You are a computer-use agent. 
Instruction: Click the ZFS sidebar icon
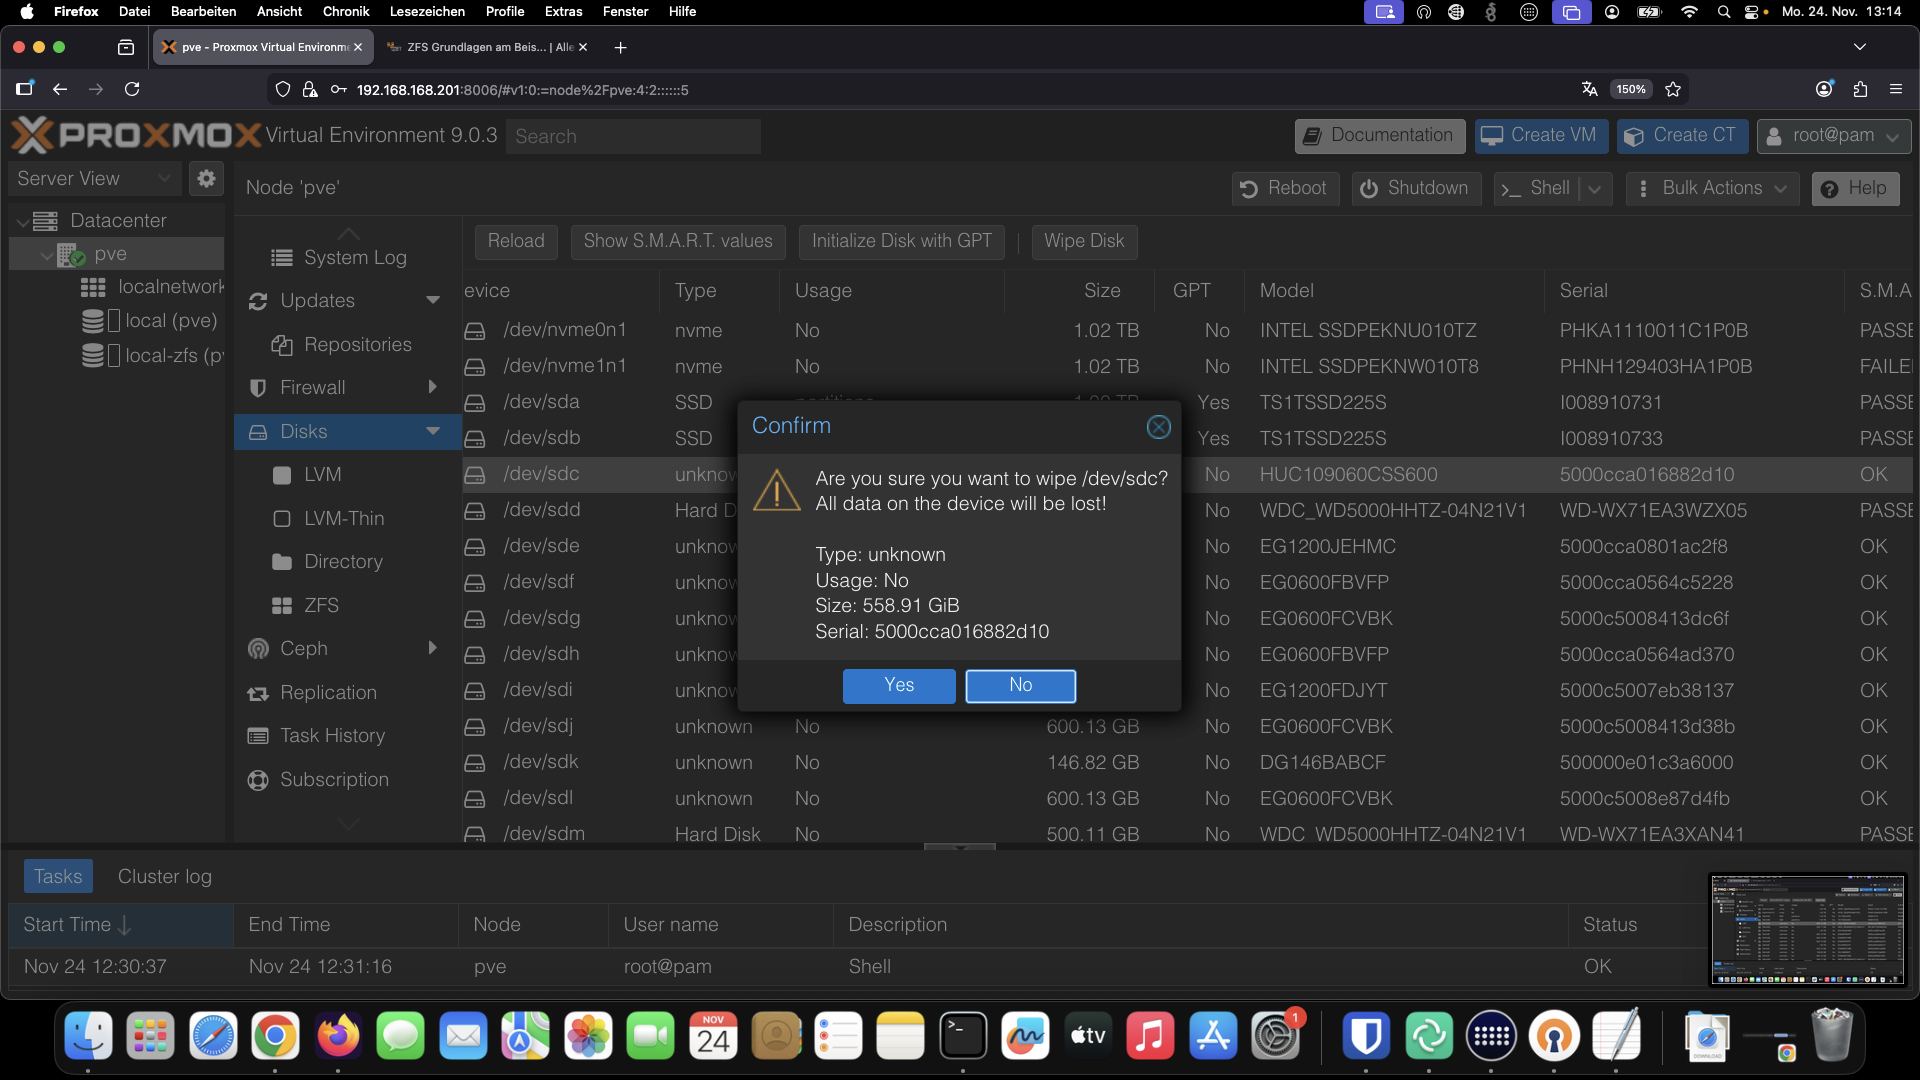click(282, 606)
